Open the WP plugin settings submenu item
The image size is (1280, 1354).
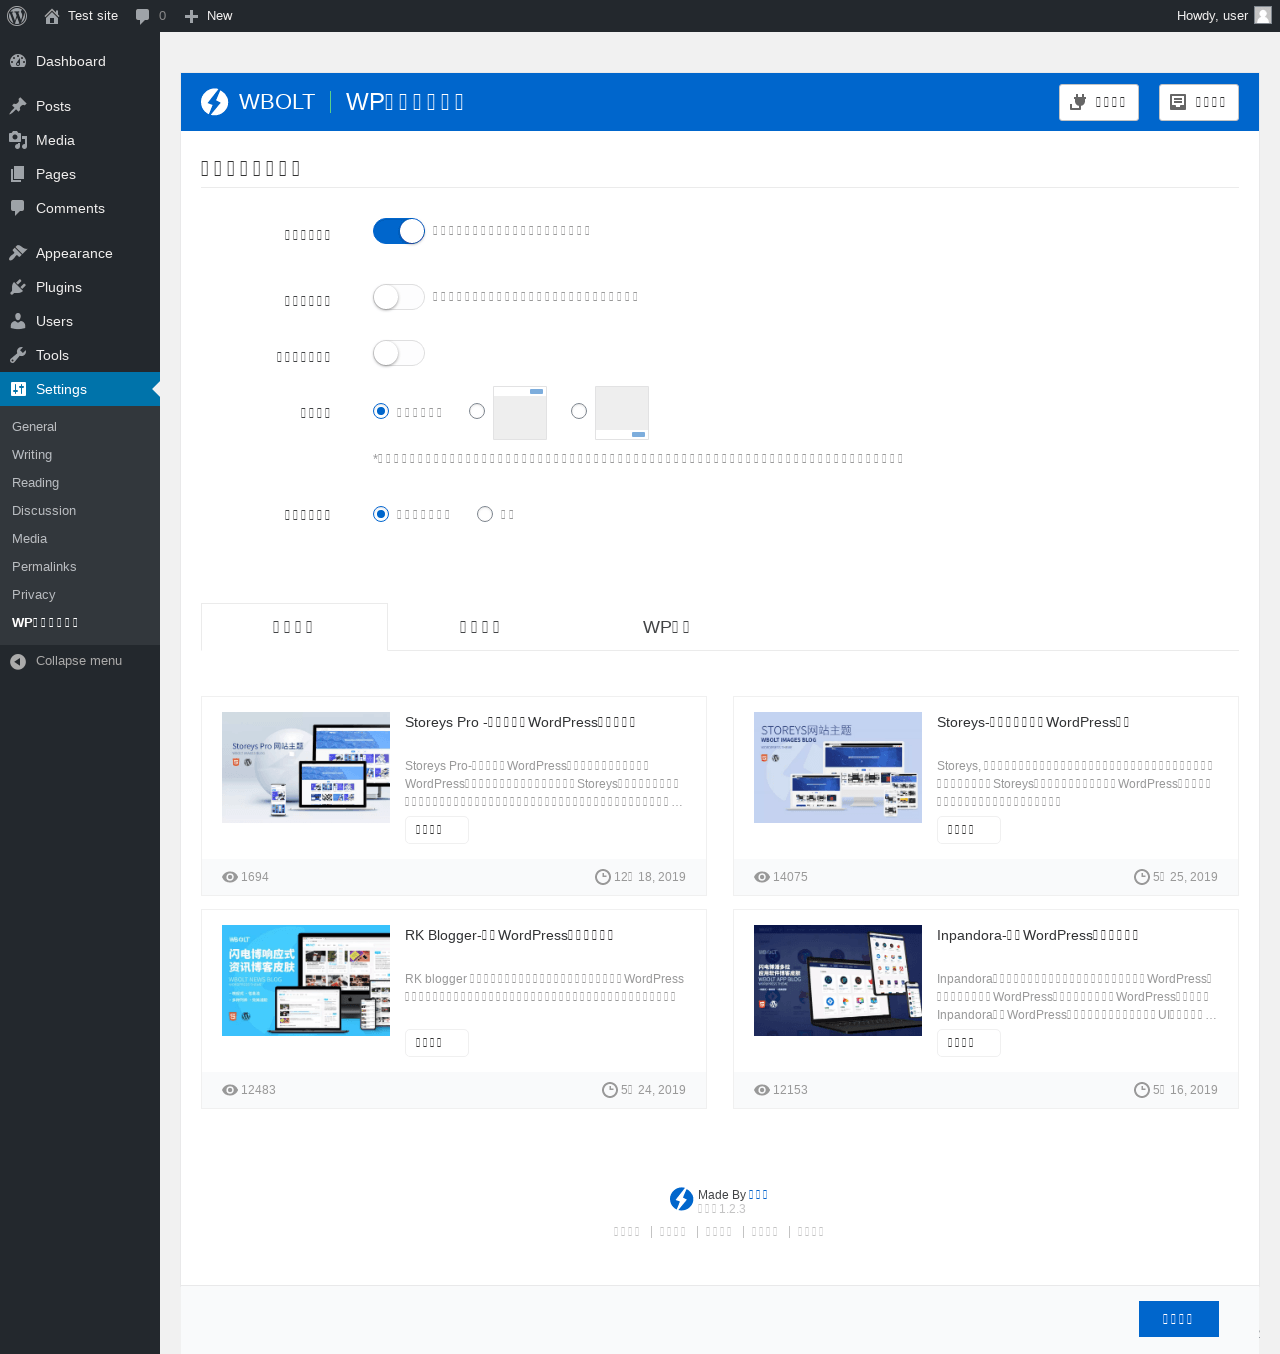[45, 622]
